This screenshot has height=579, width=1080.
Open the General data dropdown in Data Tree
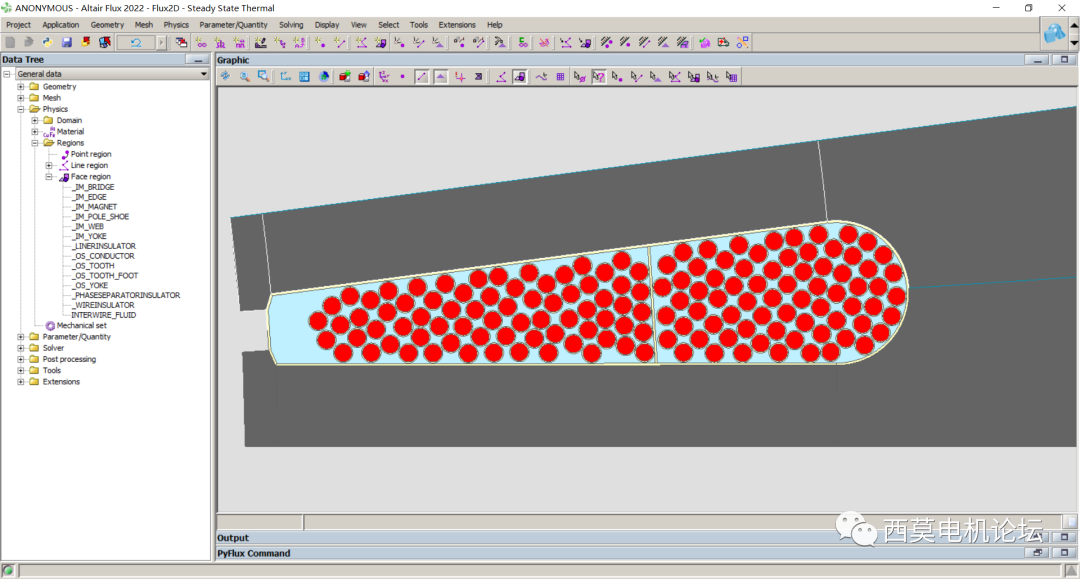[204, 74]
